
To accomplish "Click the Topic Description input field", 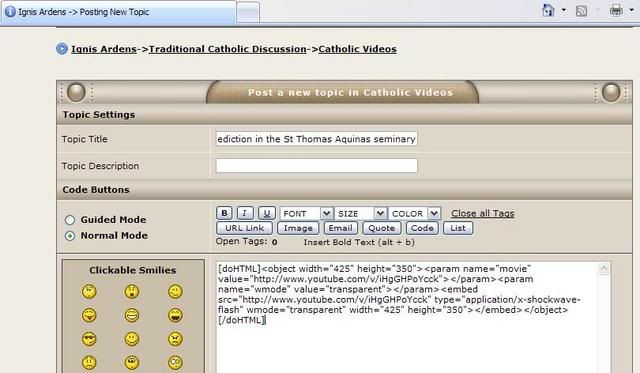I will click(316, 166).
